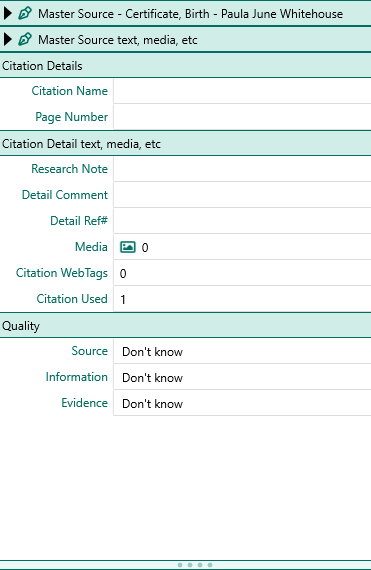Screen dimensions: 371x570
Task: Click the Evidence label under Quality
Action: 84,403
